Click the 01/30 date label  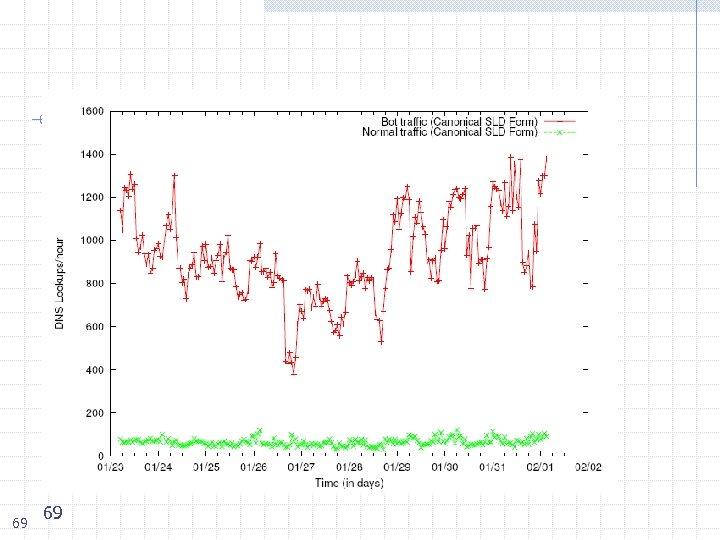coord(444,467)
